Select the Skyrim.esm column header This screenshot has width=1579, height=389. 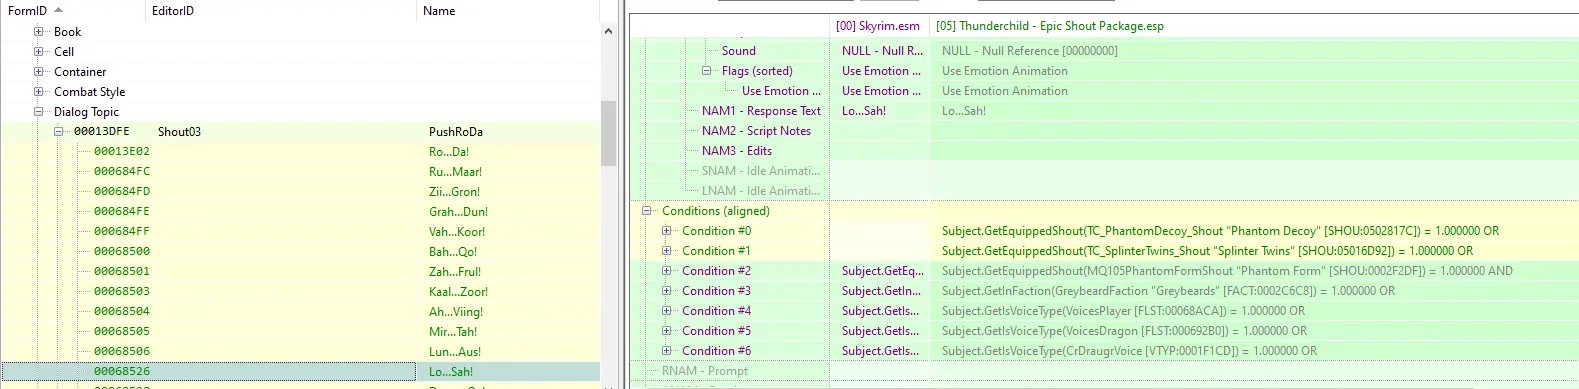pyautogui.click(x=879, y=26)
